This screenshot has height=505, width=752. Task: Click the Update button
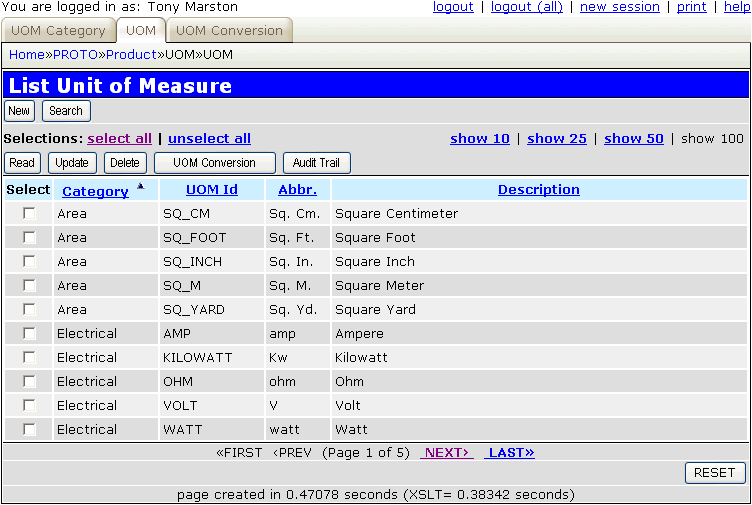click(72, 163)
